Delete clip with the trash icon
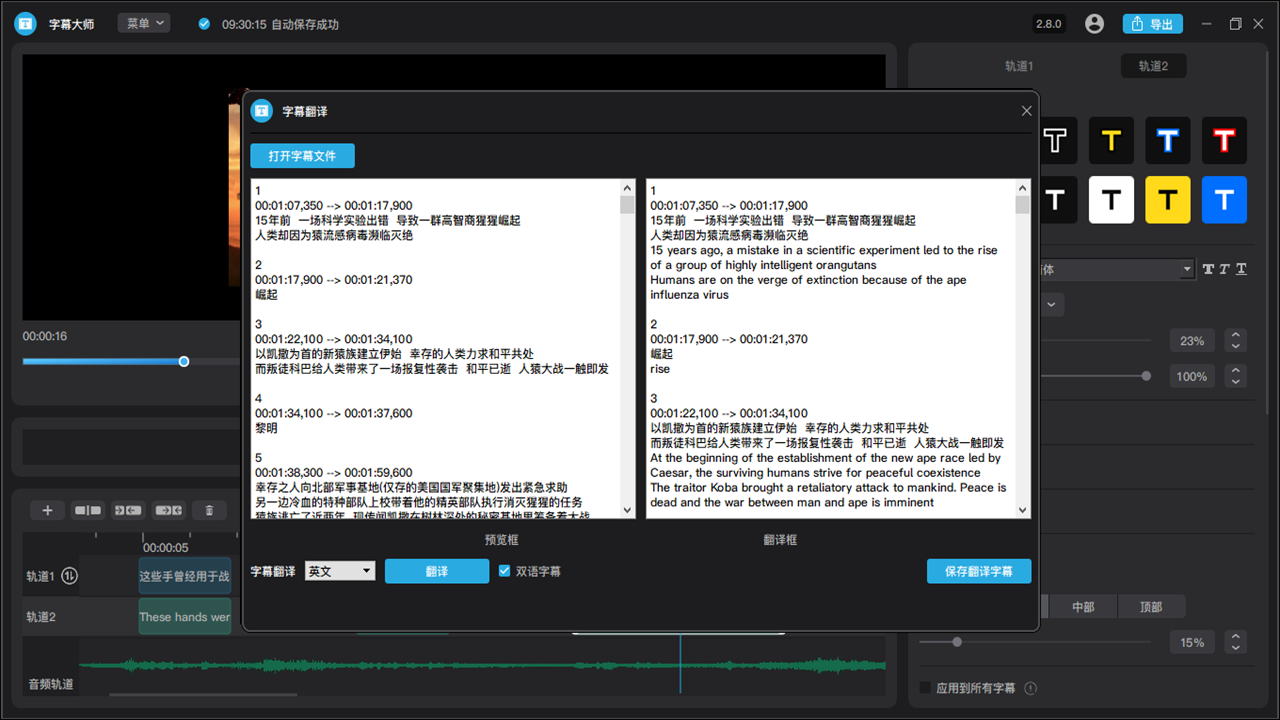Viewport: 1280px width, 720px height. click(209, 510)
